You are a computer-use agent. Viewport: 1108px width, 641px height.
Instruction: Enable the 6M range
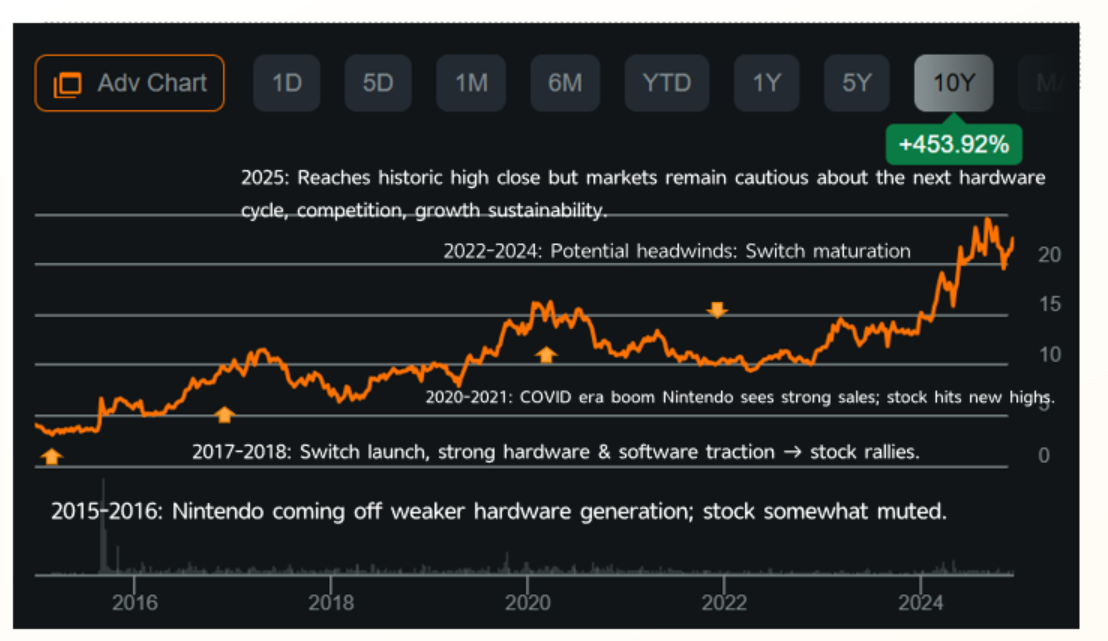click(x=565, y=83)
